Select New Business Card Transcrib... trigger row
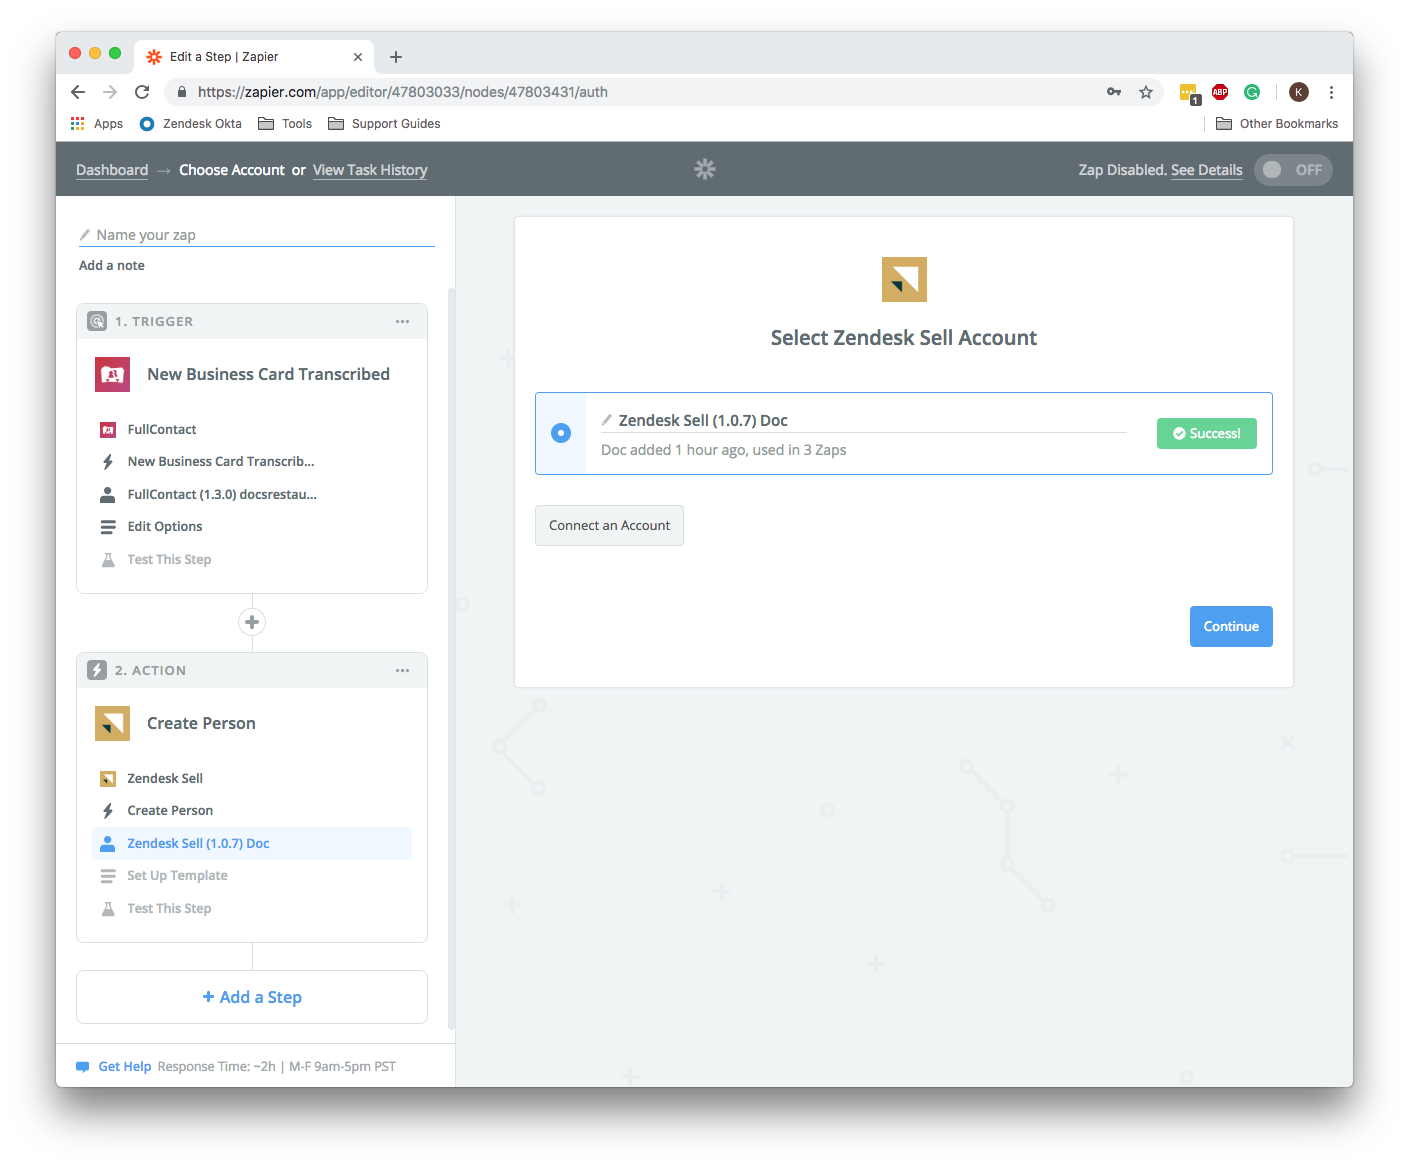The image size is (1409, 1167). 252,461
